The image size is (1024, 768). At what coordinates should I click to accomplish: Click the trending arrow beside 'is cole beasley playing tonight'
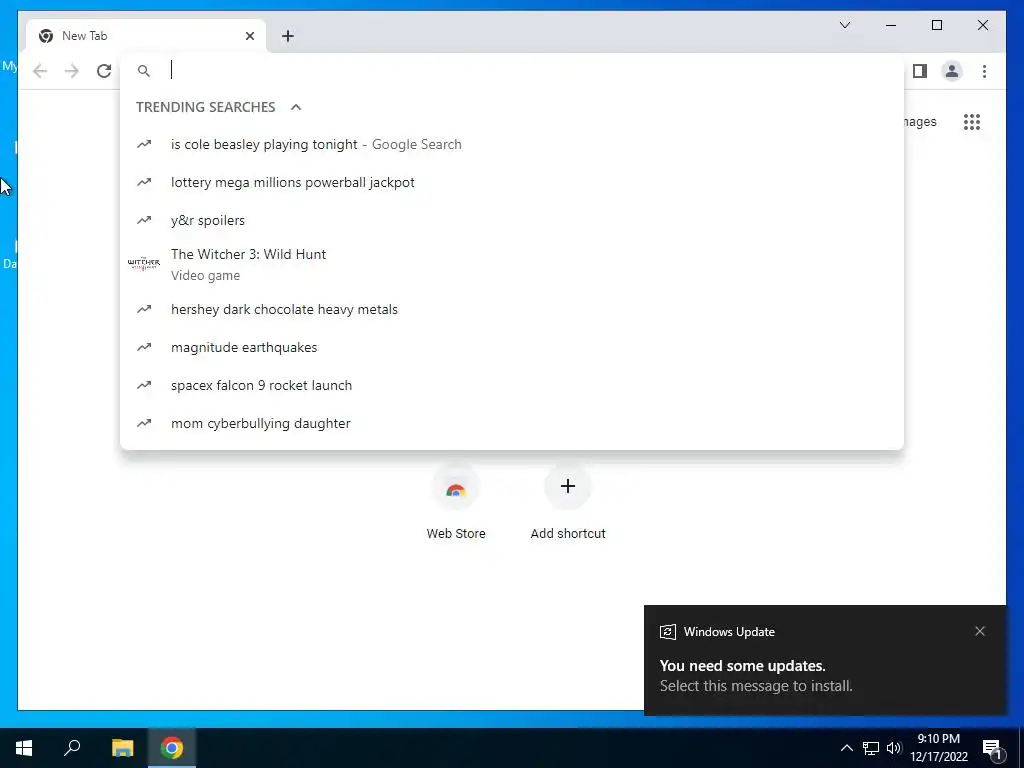[x=144, y=144]
